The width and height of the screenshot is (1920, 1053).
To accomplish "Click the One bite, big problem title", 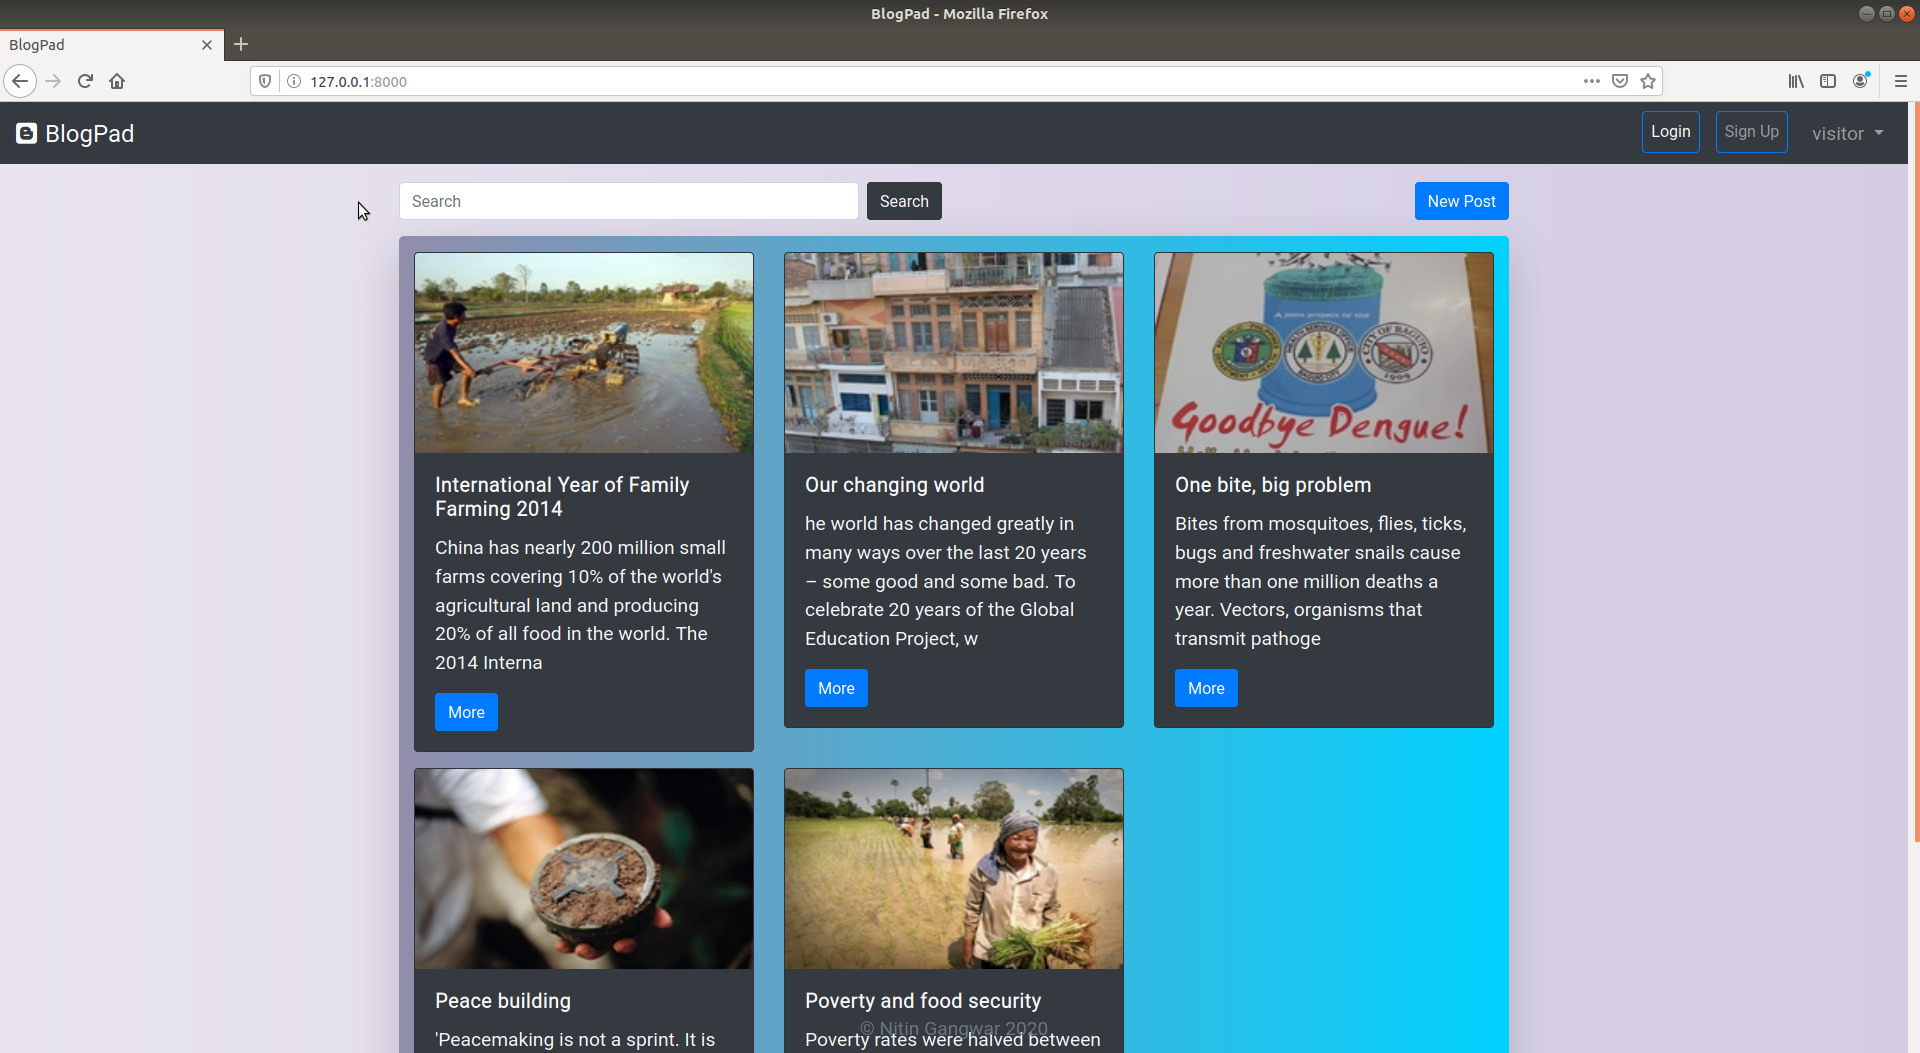I will coord(1273,485).
